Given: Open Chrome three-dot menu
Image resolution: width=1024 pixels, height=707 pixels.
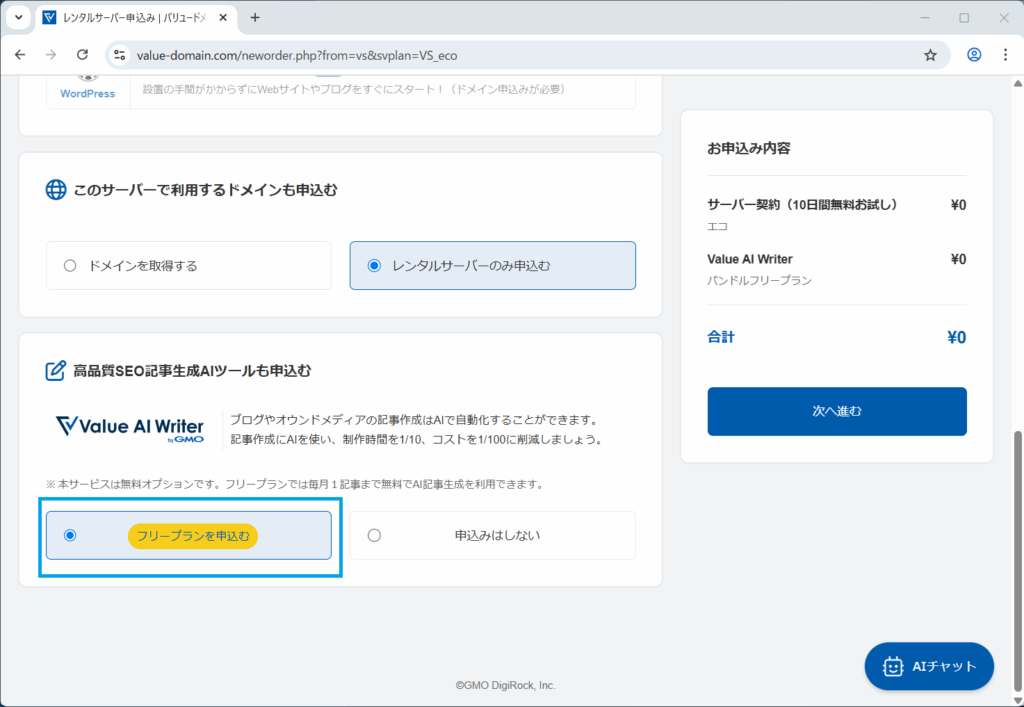Looking at the screenshot, I should pyautogui.click(x=1005, y=55).
